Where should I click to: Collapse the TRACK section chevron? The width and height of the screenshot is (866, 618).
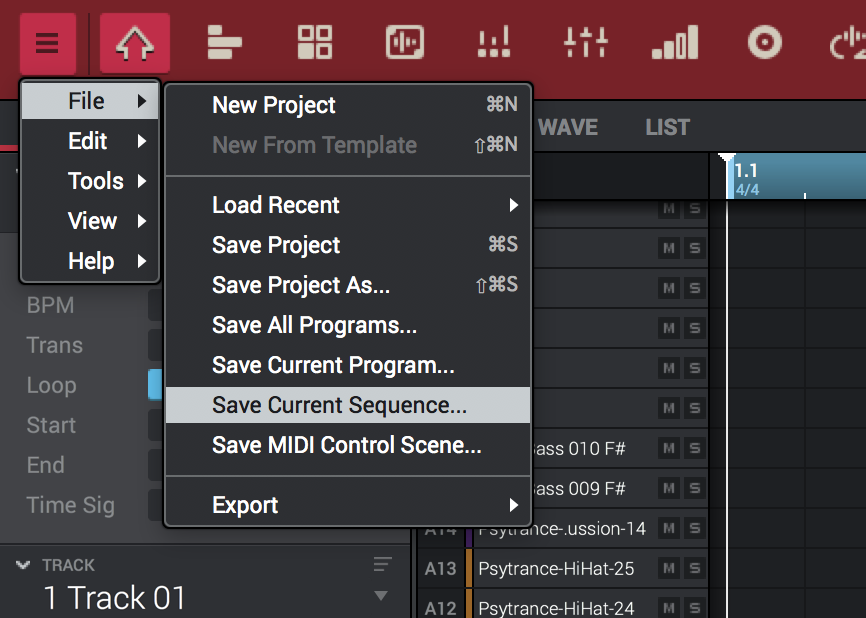[x=24, y=565]
